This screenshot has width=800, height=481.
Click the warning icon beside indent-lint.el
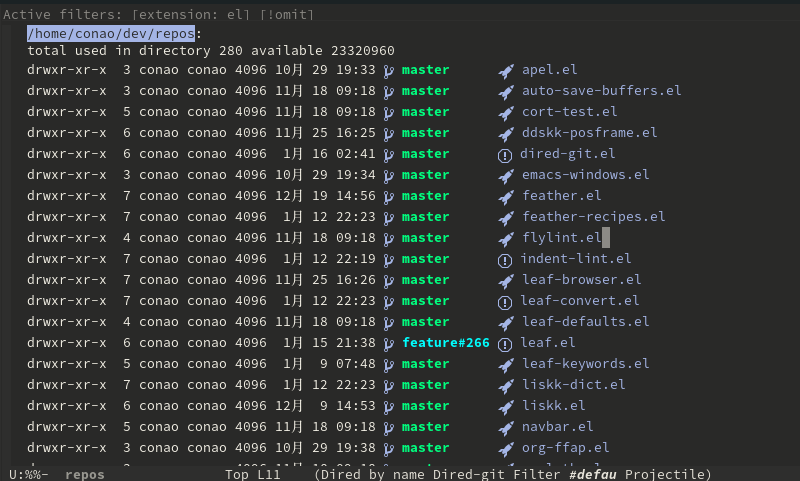505,260
